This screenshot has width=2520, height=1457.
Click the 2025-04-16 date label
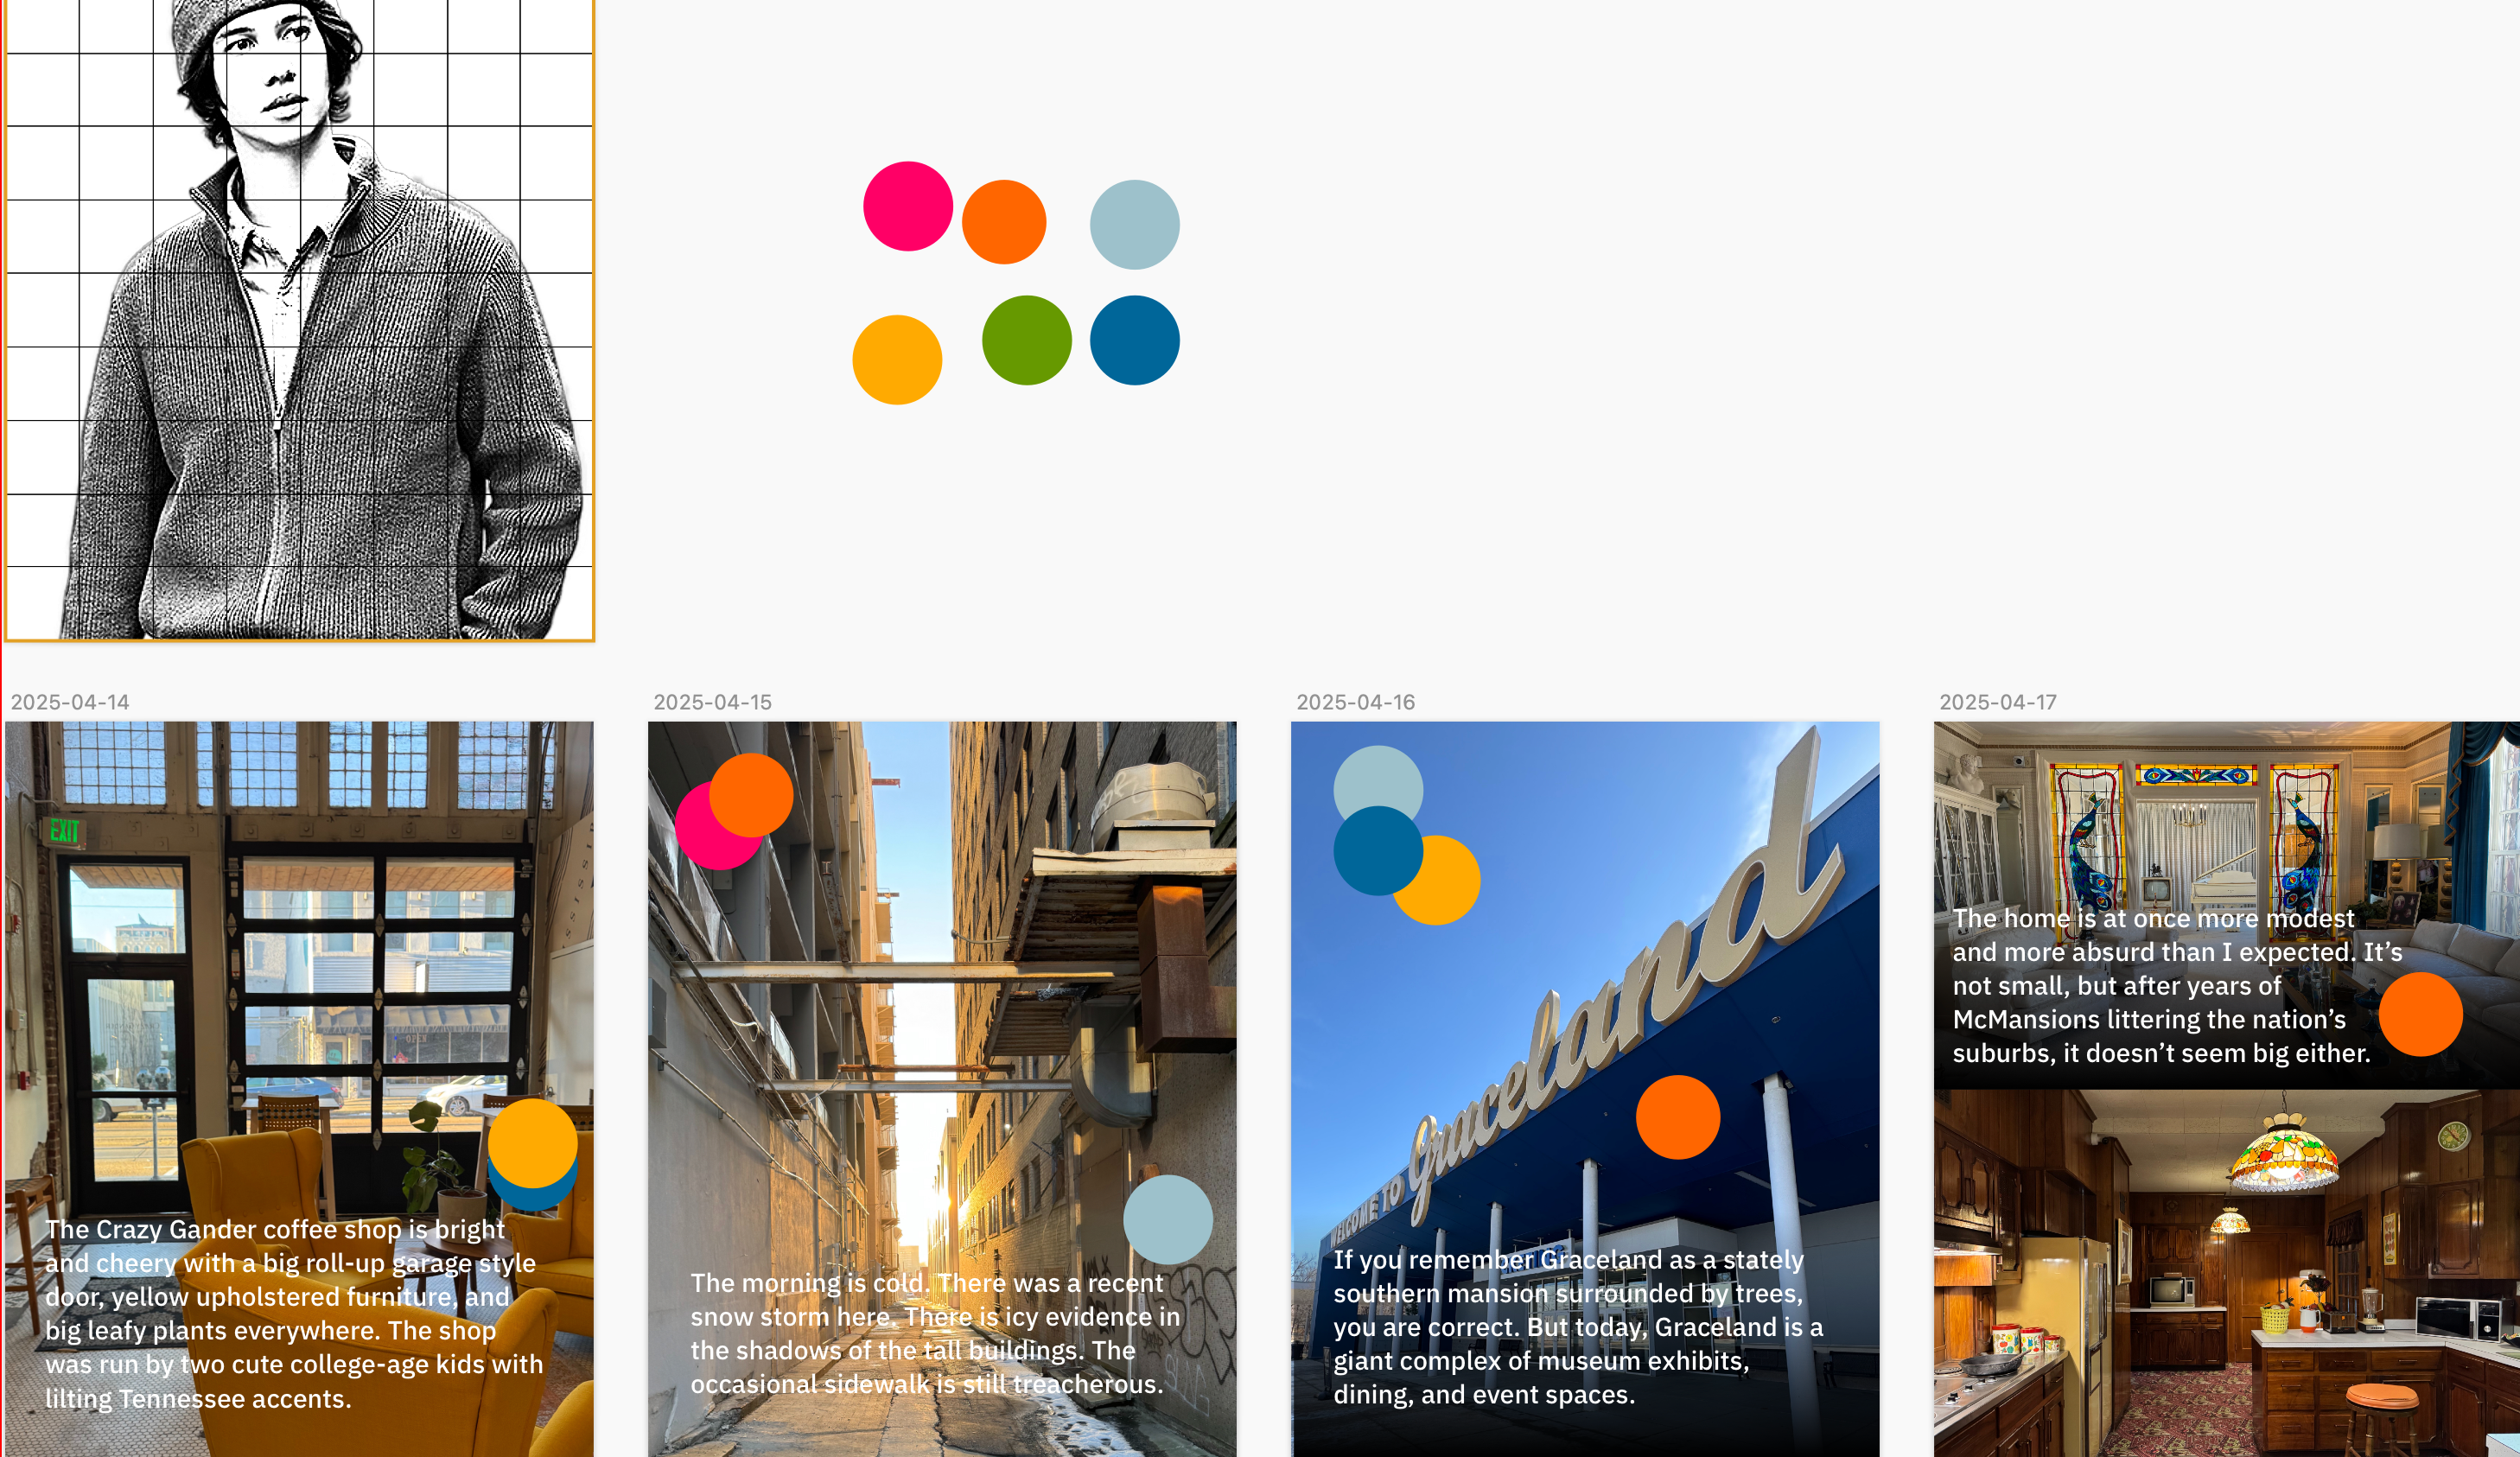[x=1355, y=702]
